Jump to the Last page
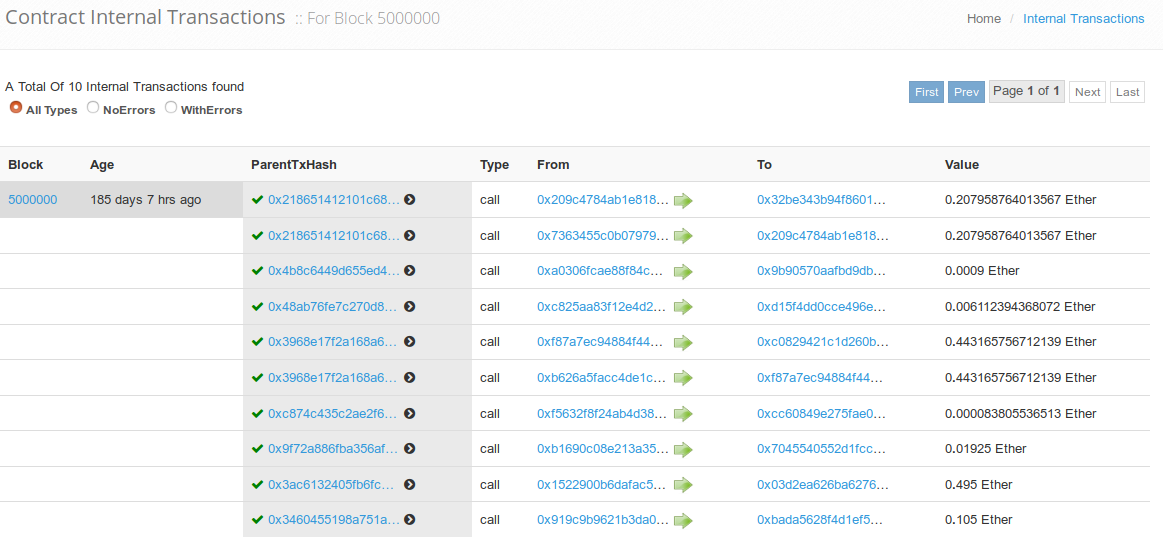This screenshot has width=1163, height=556. [1127, 92]
